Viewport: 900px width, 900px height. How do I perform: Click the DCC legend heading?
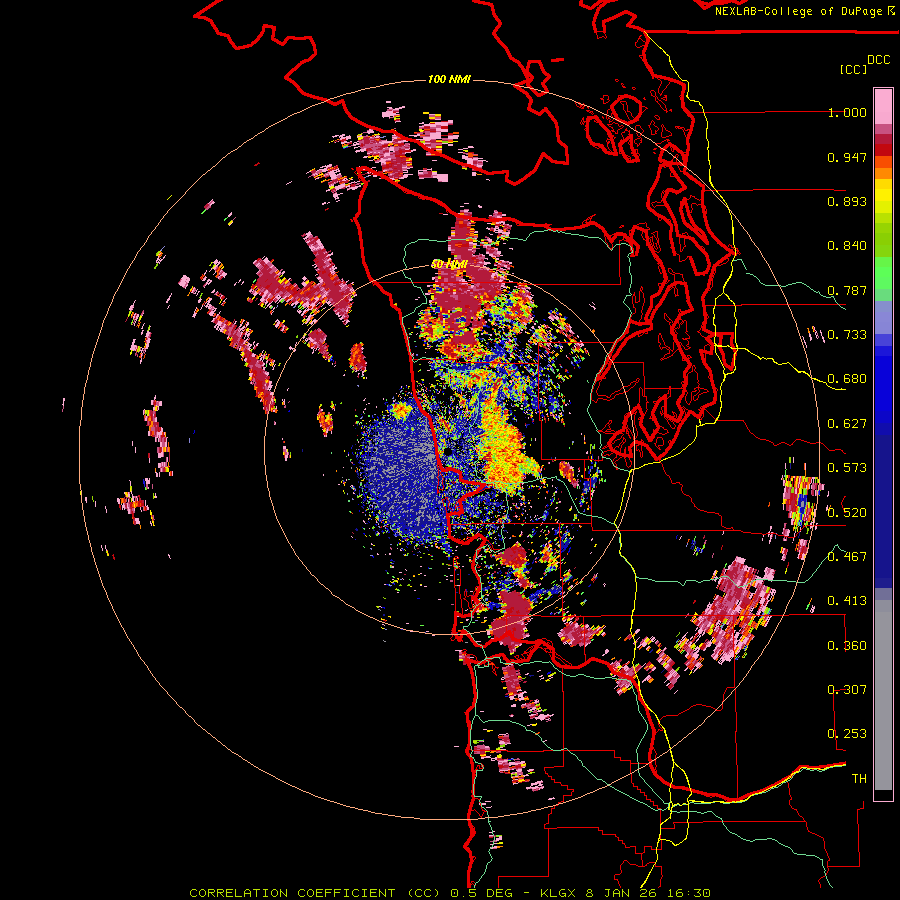point(878,60)
